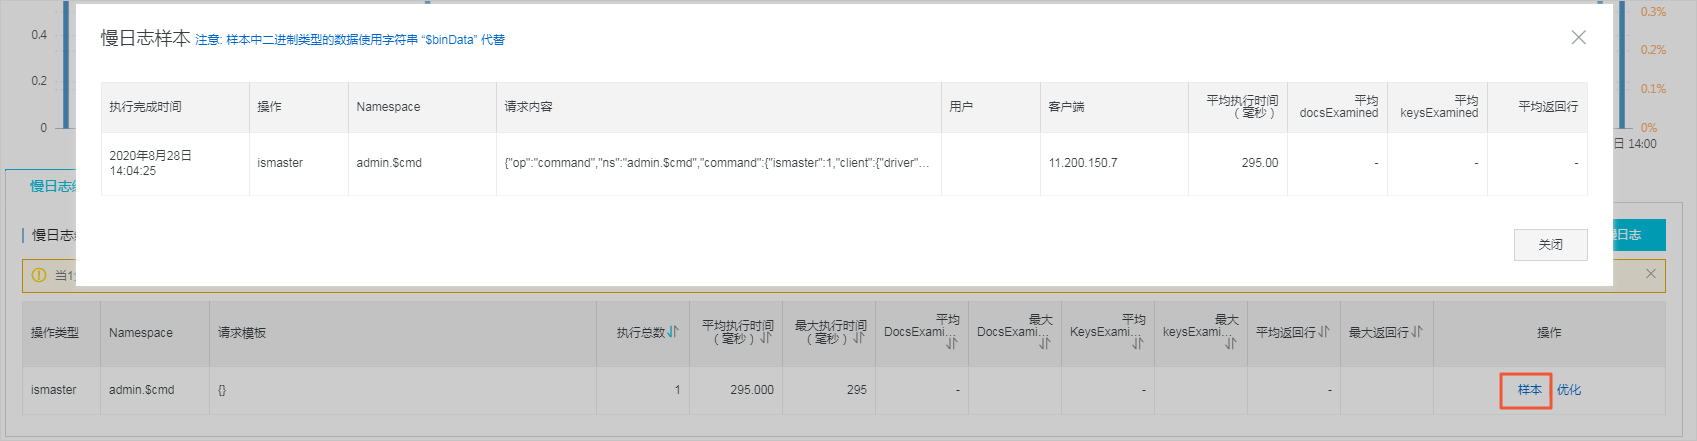
Task: Click dialog's 平均 docsExamined column header
Action: (x=1338, y=107)
